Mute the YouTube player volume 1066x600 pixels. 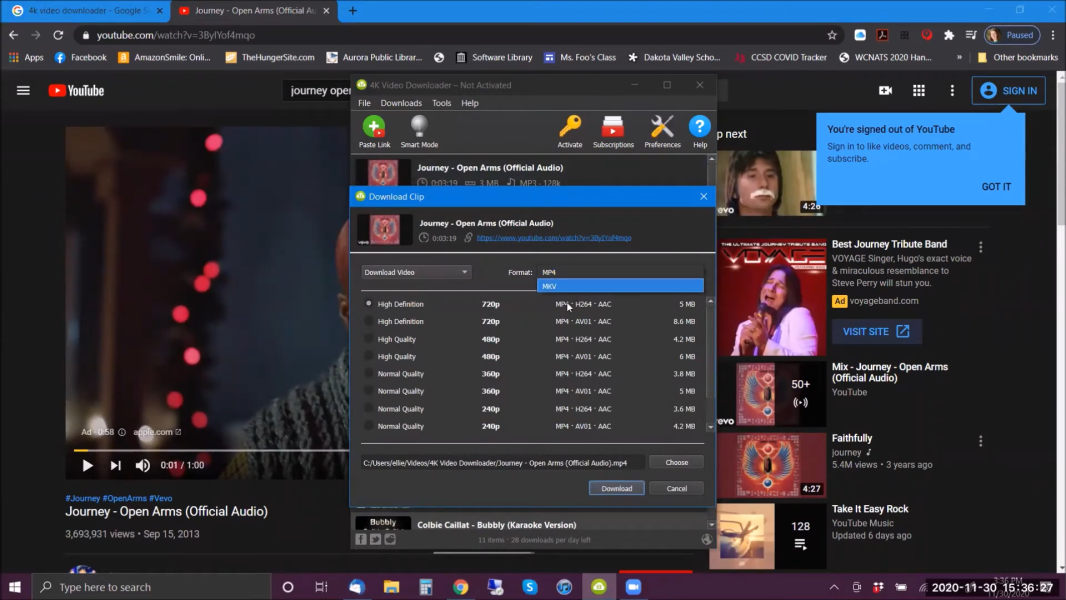[142, 465]
